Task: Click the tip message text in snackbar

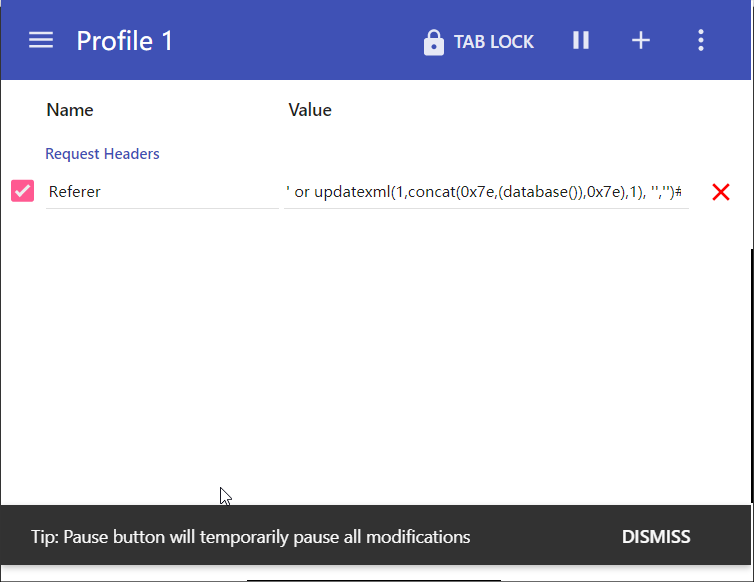Action: [250, 537]
